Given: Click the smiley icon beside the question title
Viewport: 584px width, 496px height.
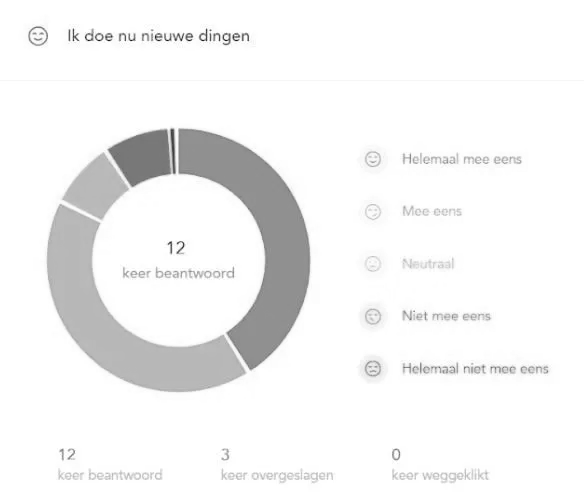Looking at the screenshot, I should [x=38, y=36].
